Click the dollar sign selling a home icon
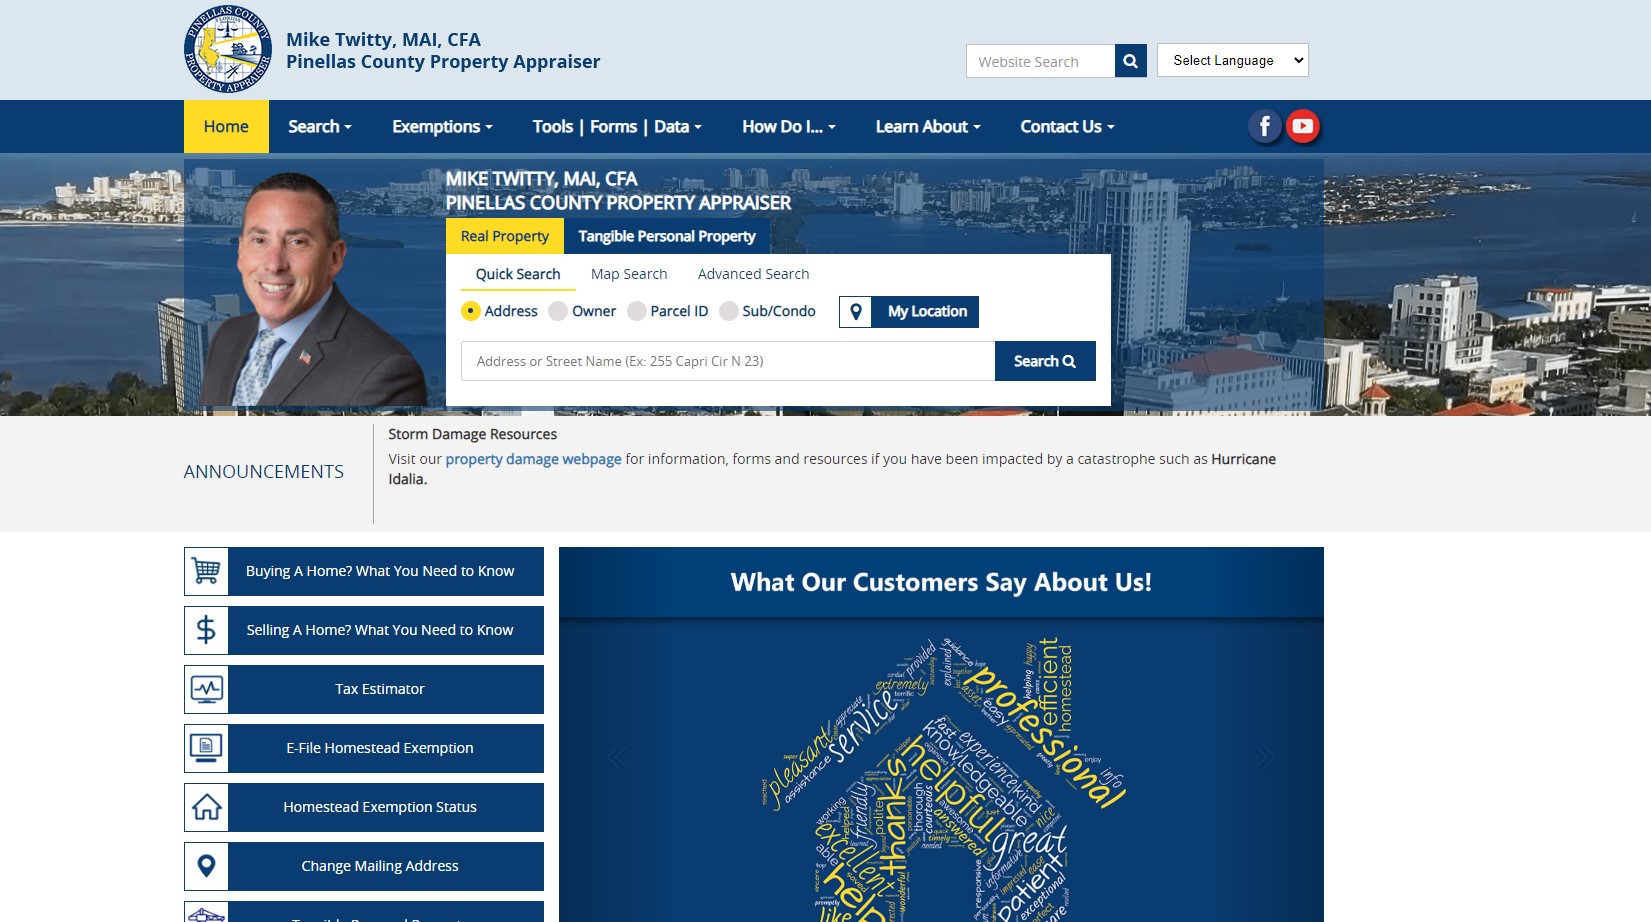 coord(206,630)
